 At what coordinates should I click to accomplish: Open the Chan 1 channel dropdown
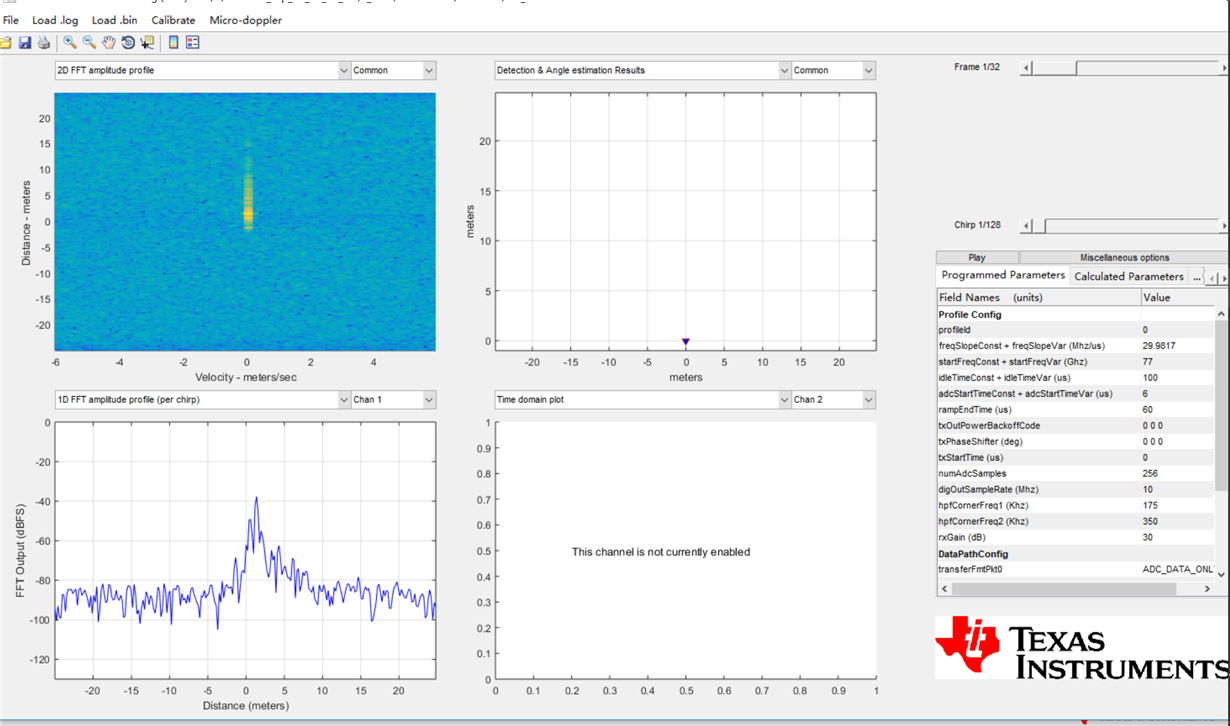click(393, 399)
